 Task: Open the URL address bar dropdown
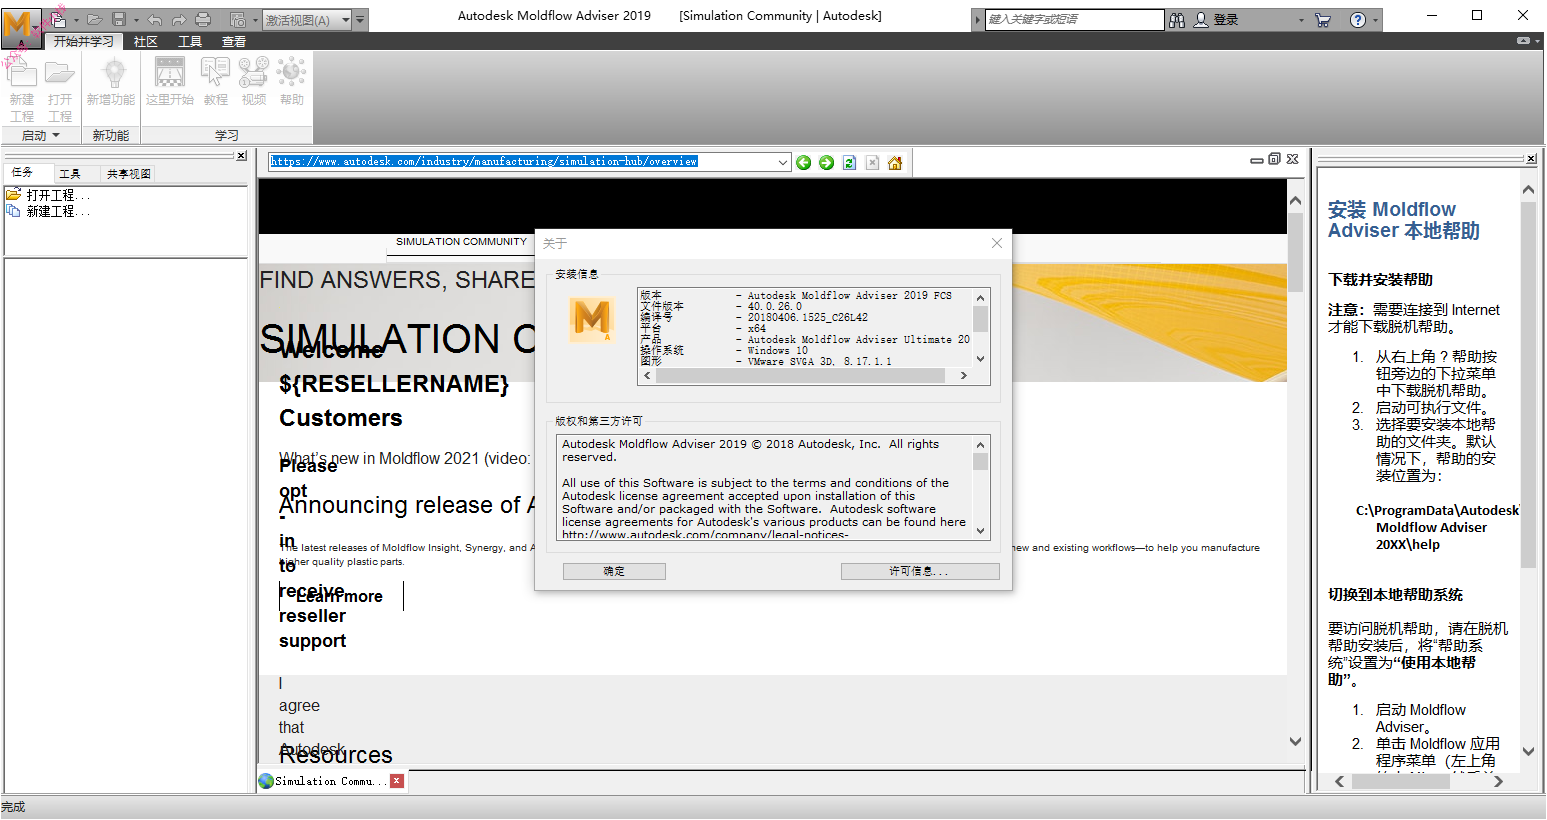tap(783, 162)
